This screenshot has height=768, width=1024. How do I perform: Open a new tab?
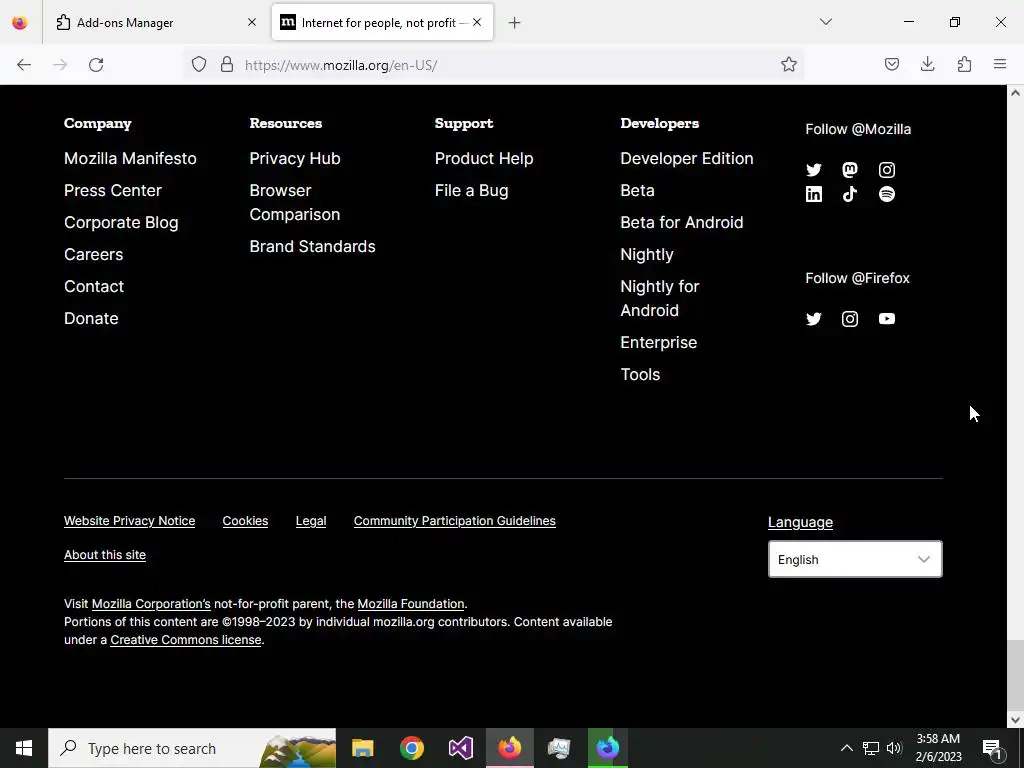click(515, 23)
